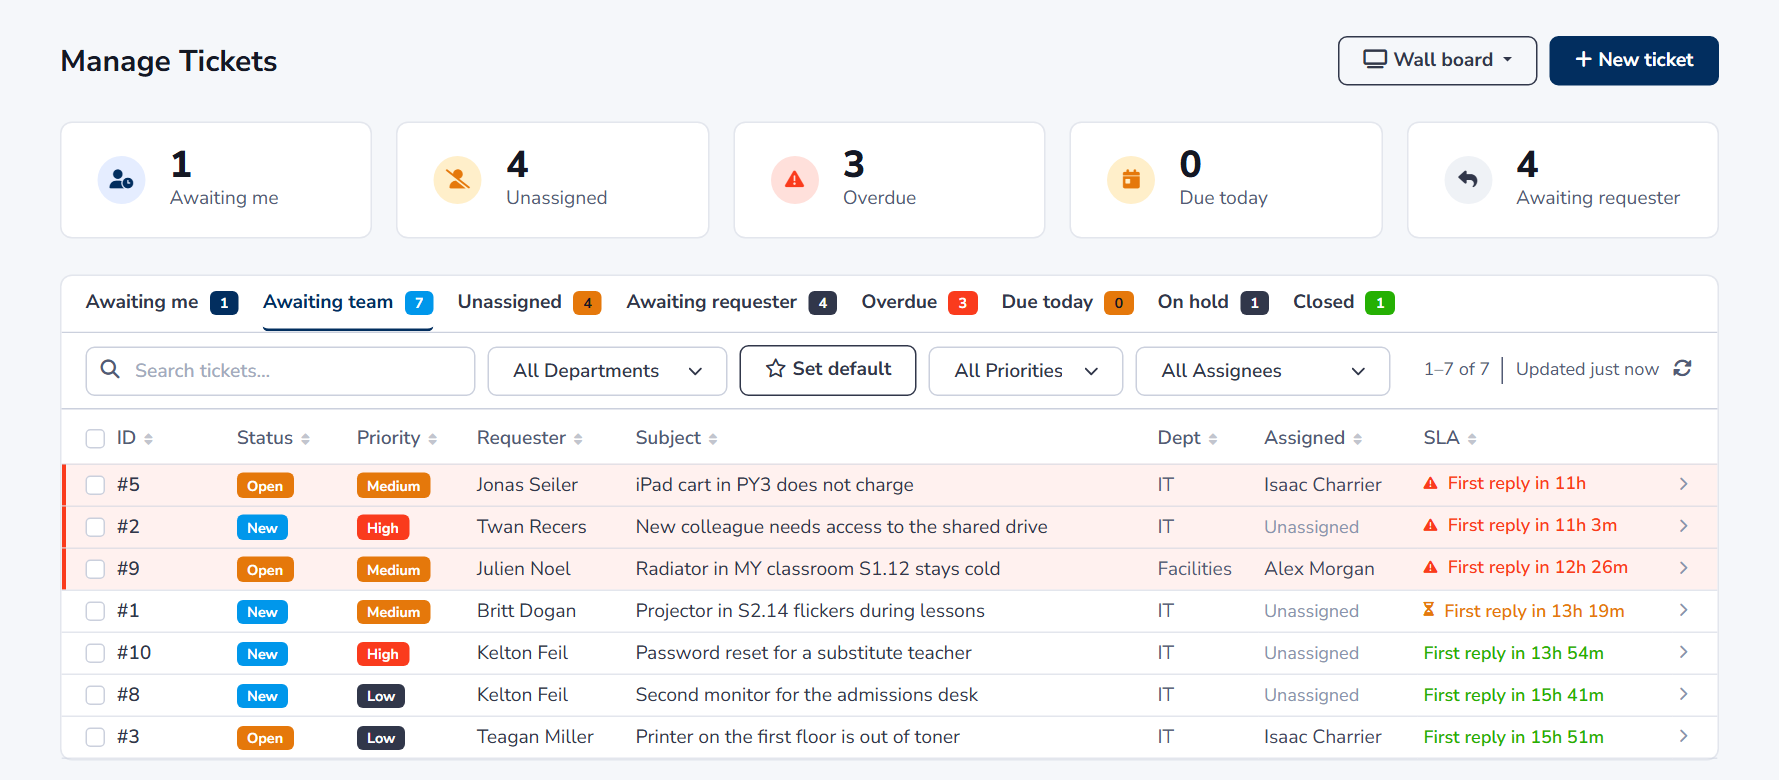Check the box for ticket #2

[95, 527]
